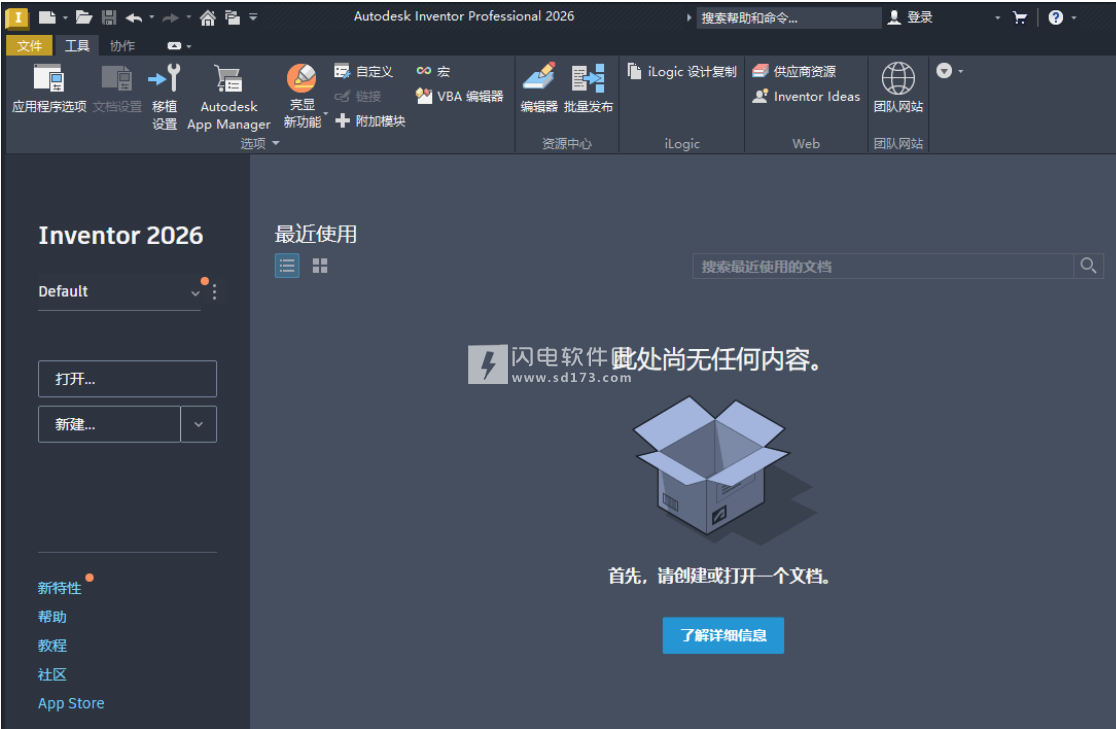Click the three-dot project menu
This screenshot has width=1116, height=729.
tap(214, 292)
